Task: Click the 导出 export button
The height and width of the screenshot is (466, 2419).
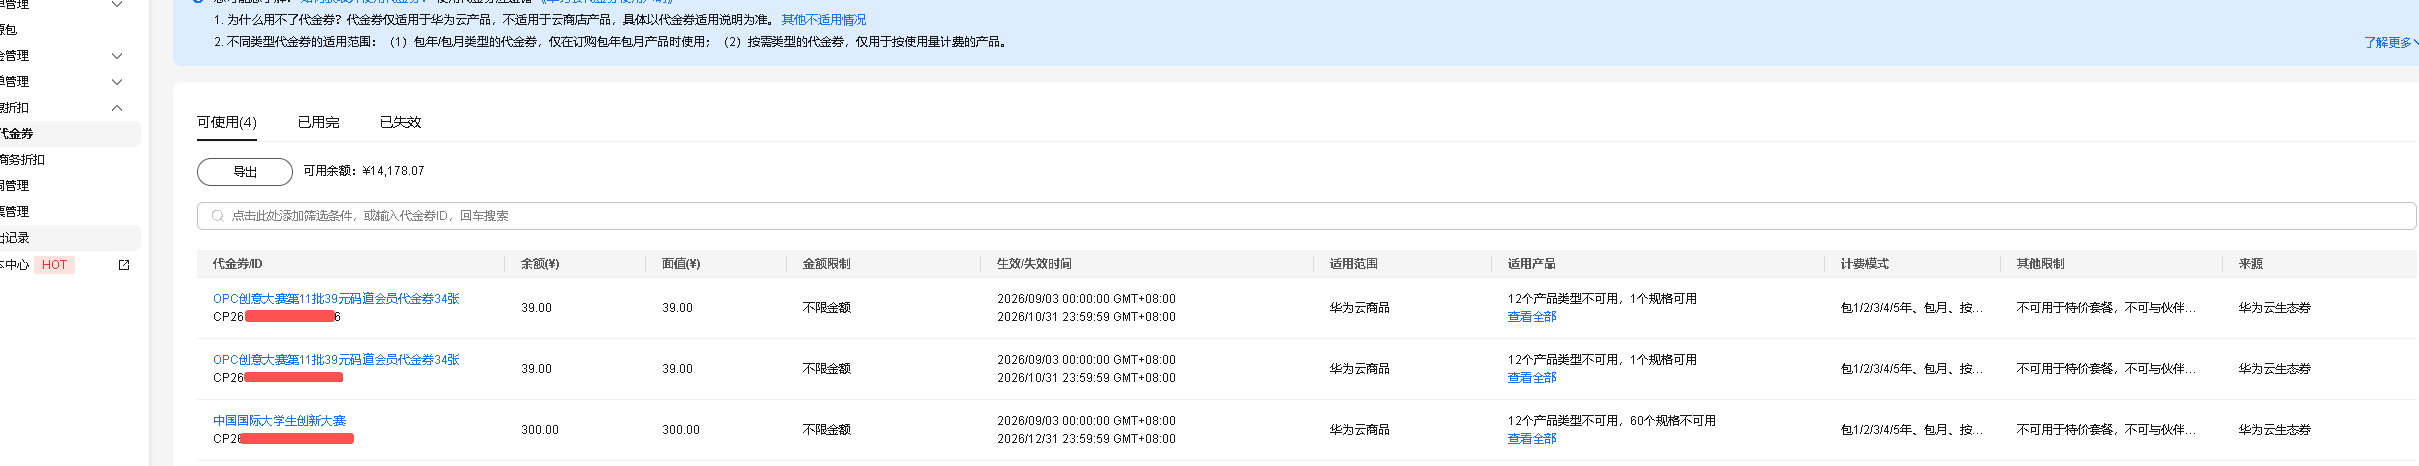Action: [245, 172]
